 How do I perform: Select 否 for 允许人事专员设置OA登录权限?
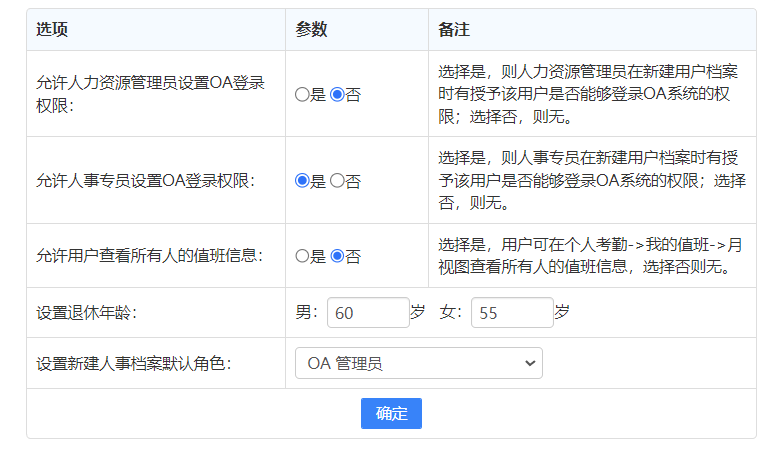tap(337, 181)
